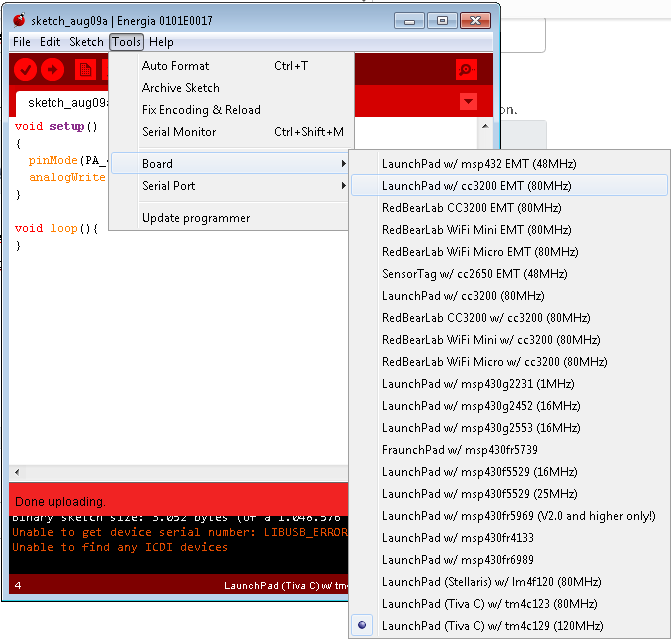Select LaunchPad w/ msp430fr6989
The height and width of the screenshot is (642, 671).
tap(509, 560)
